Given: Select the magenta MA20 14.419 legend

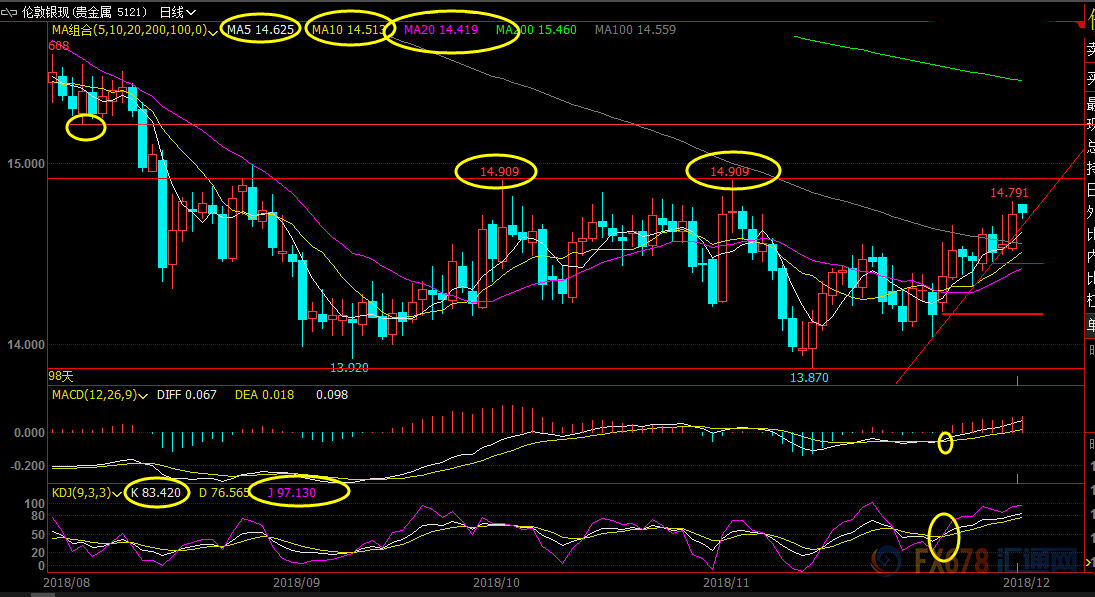Looking at the screenshot, I should click(441, 30).
